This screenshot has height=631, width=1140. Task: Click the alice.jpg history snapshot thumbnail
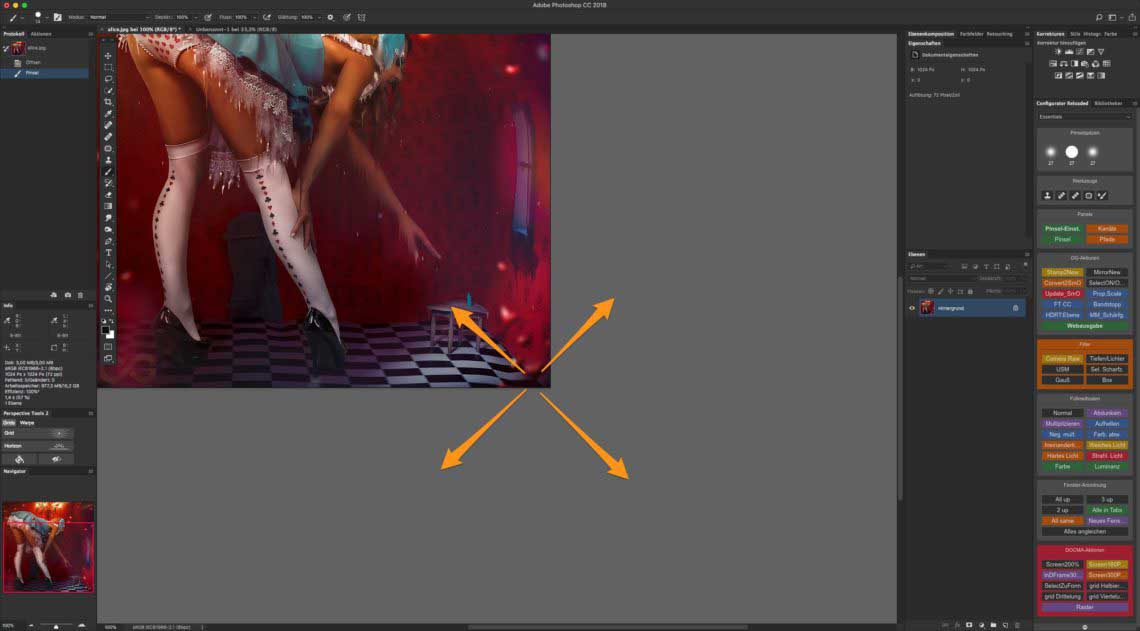pyautogui.click(x=18, y=48)
